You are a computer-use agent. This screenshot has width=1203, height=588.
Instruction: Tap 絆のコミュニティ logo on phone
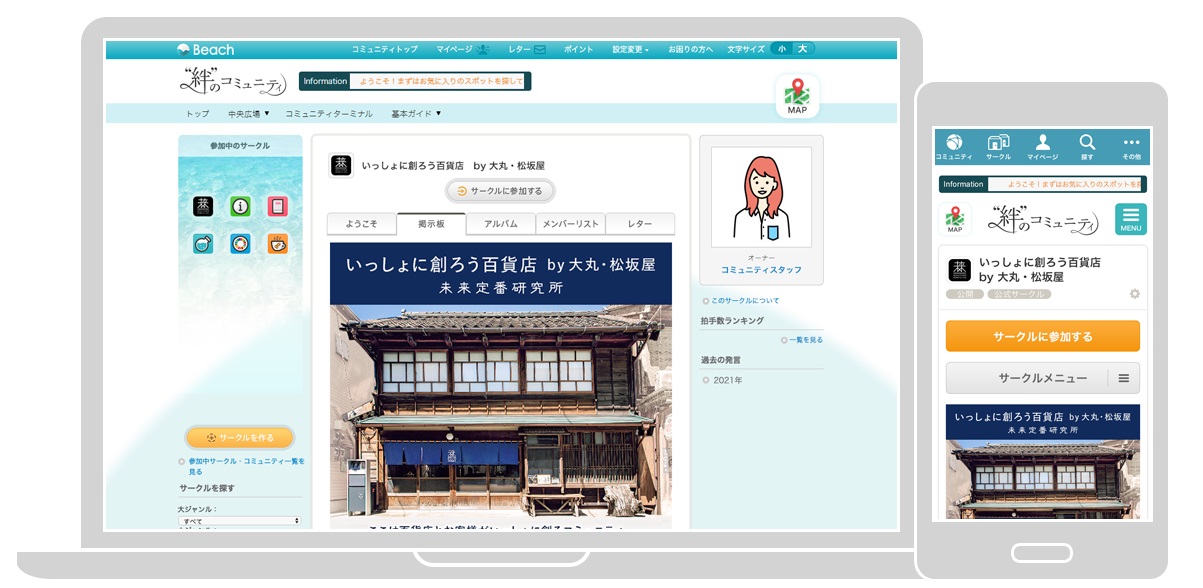point(1043,218)
